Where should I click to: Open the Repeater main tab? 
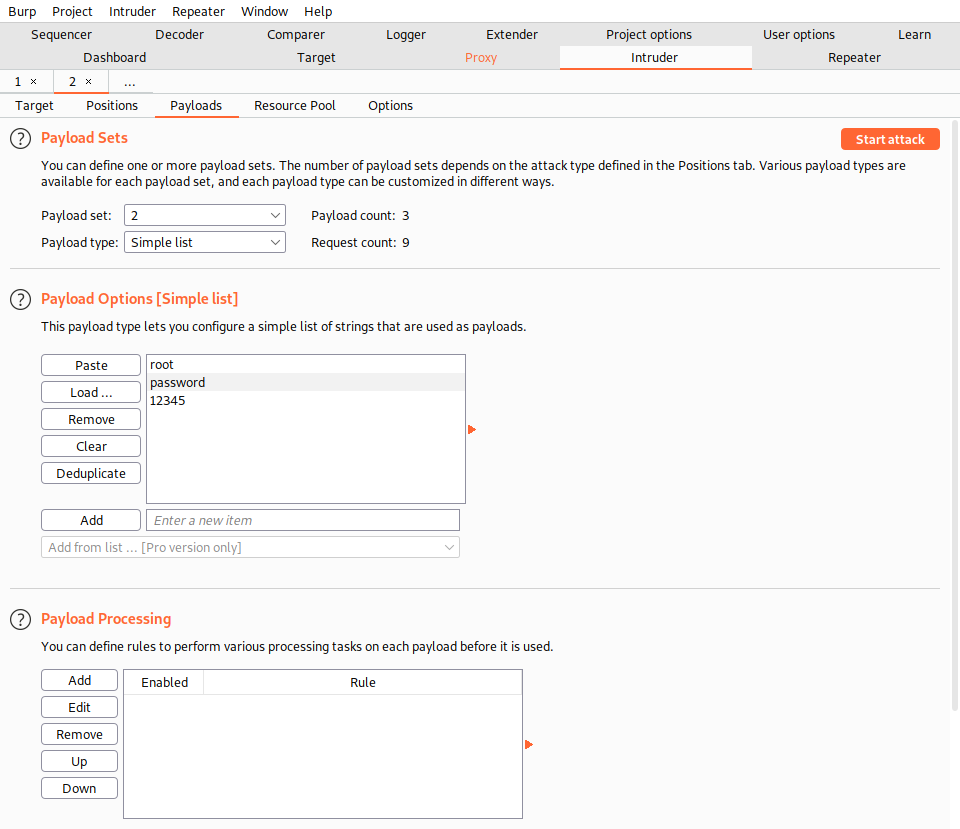(854, 58)
